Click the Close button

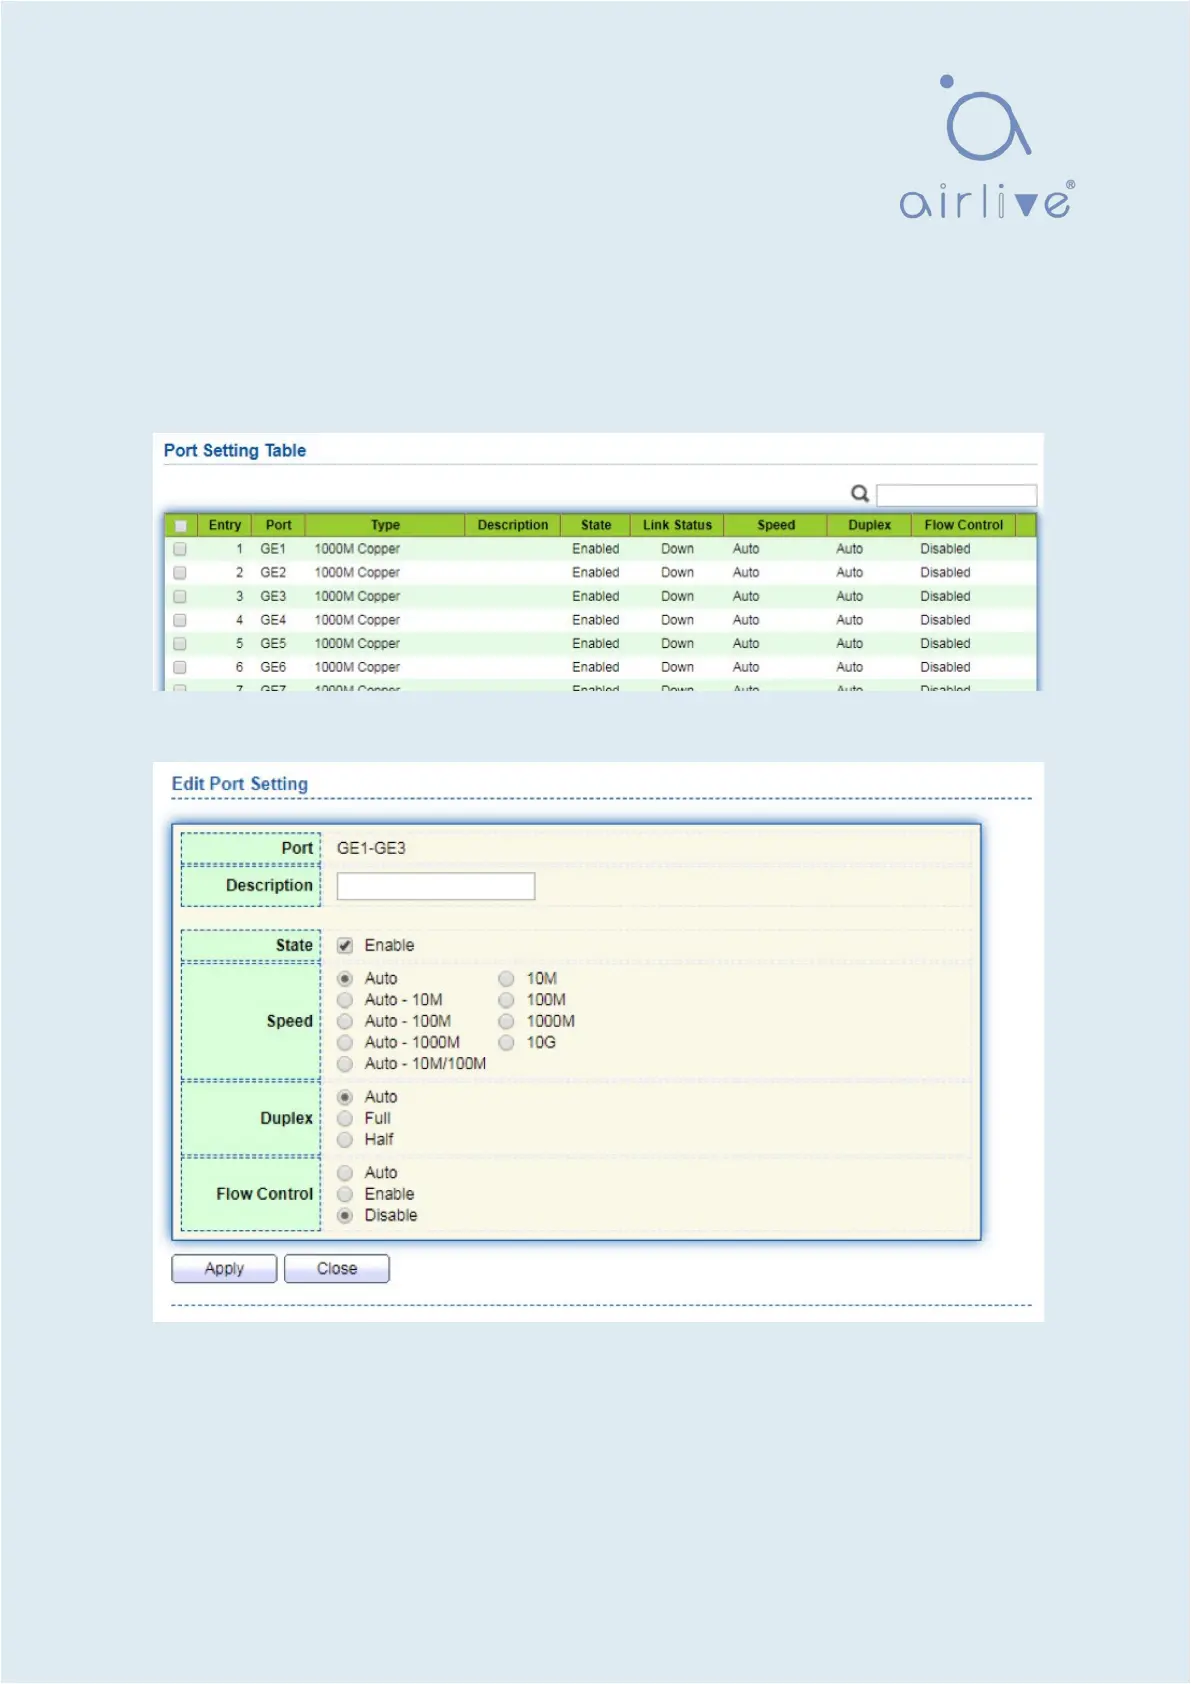(x=337, y=1269)
